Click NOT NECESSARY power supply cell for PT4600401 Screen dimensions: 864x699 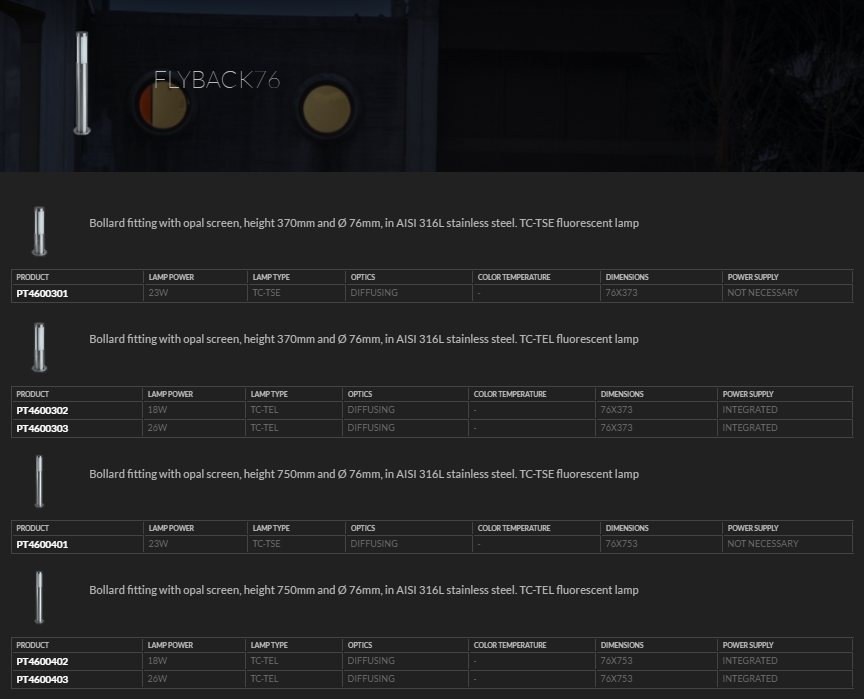(763, 544)
